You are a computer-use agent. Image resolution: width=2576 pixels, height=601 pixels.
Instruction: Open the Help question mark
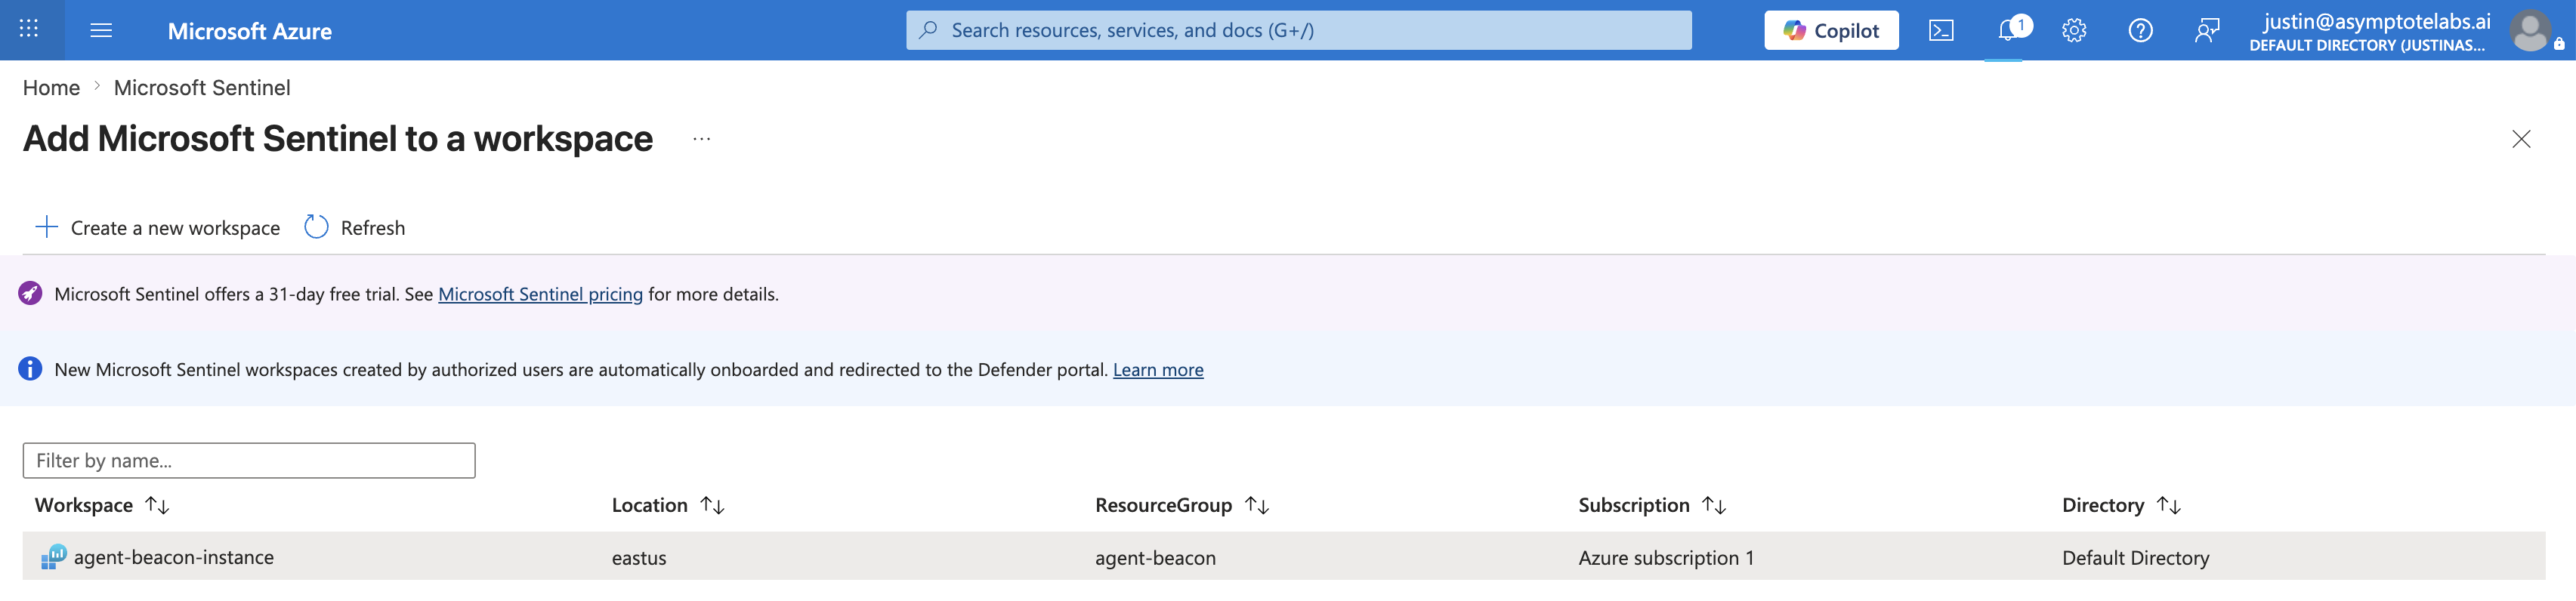pos(2140,30)
